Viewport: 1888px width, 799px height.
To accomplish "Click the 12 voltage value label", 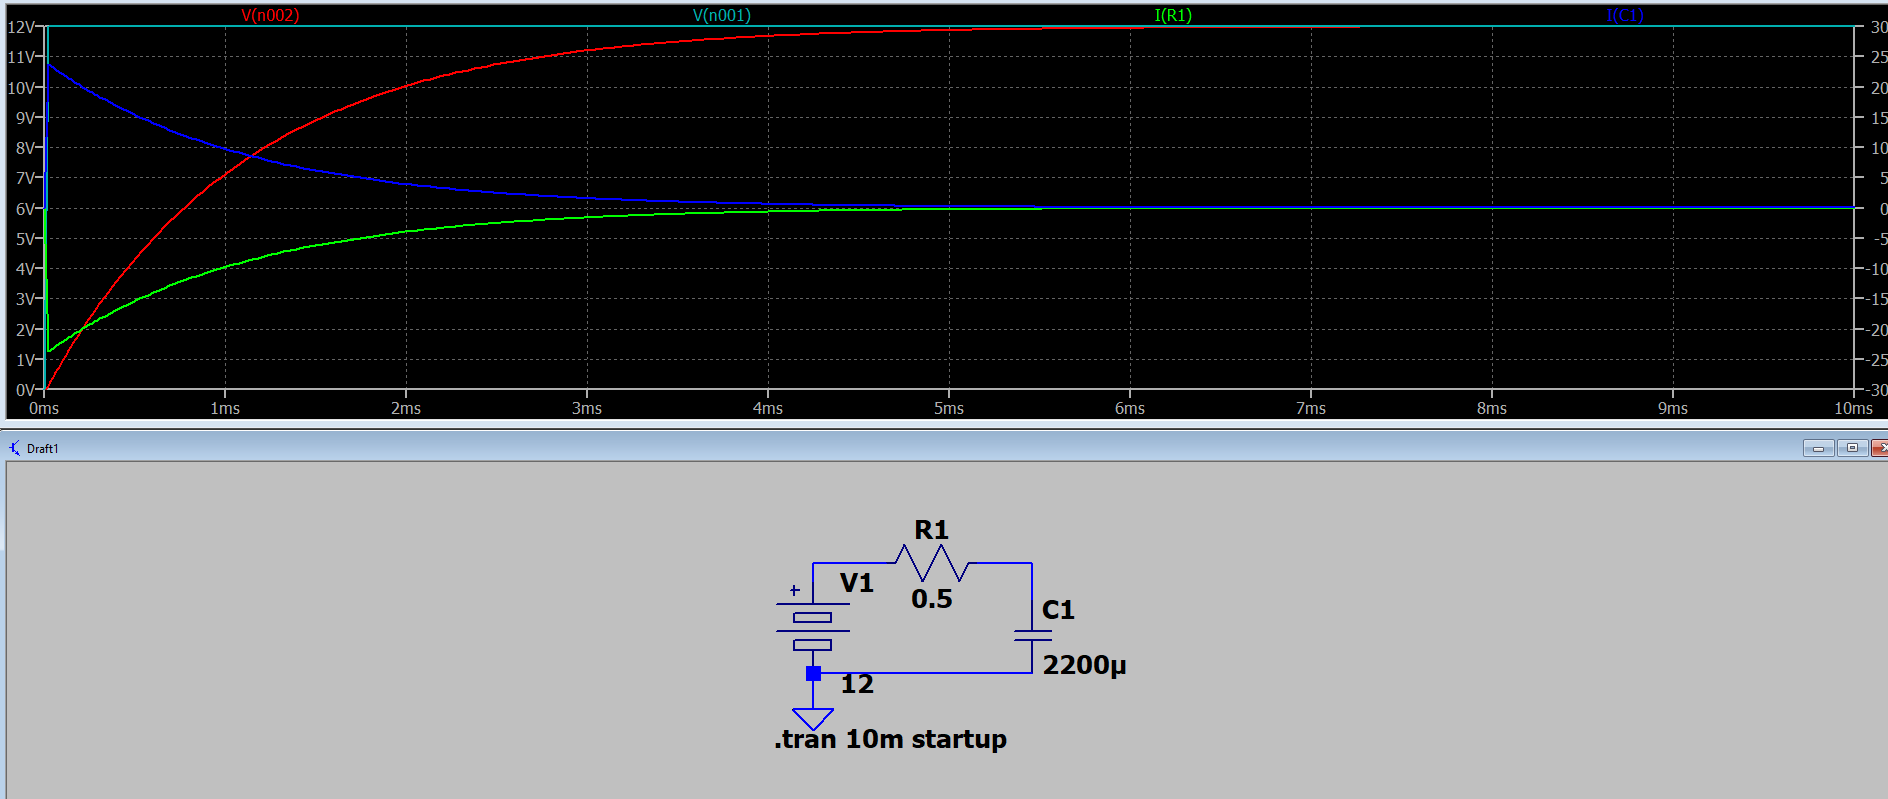I will tap(857, 684).
